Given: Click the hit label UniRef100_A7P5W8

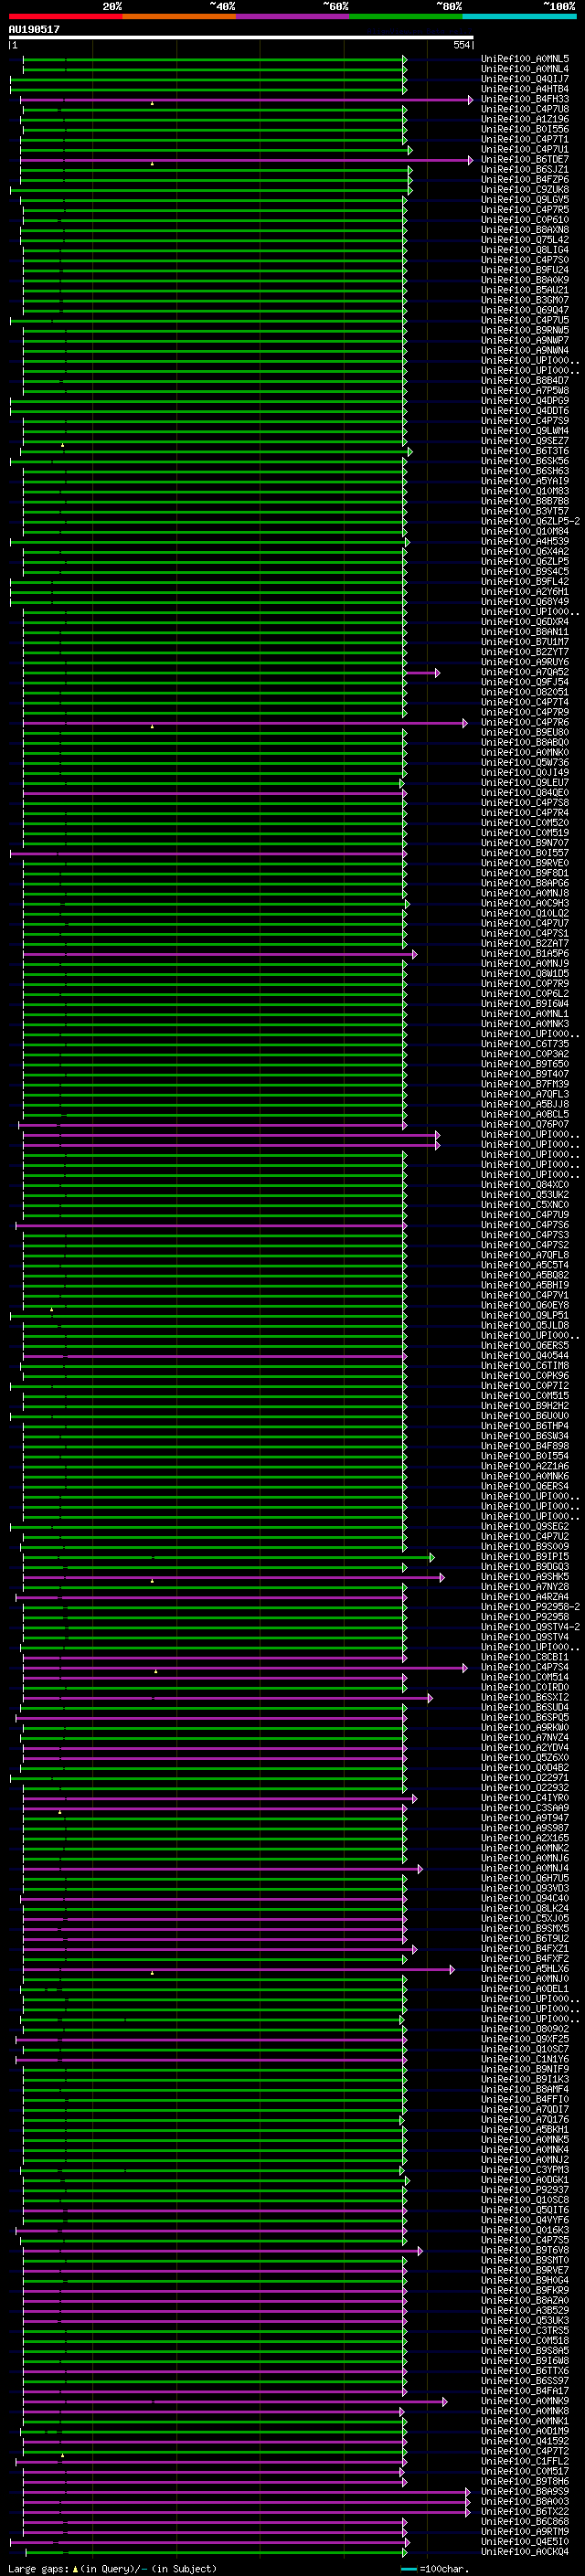Looking at the screenshot, I should pyautogui.click(x=525, y=391).
